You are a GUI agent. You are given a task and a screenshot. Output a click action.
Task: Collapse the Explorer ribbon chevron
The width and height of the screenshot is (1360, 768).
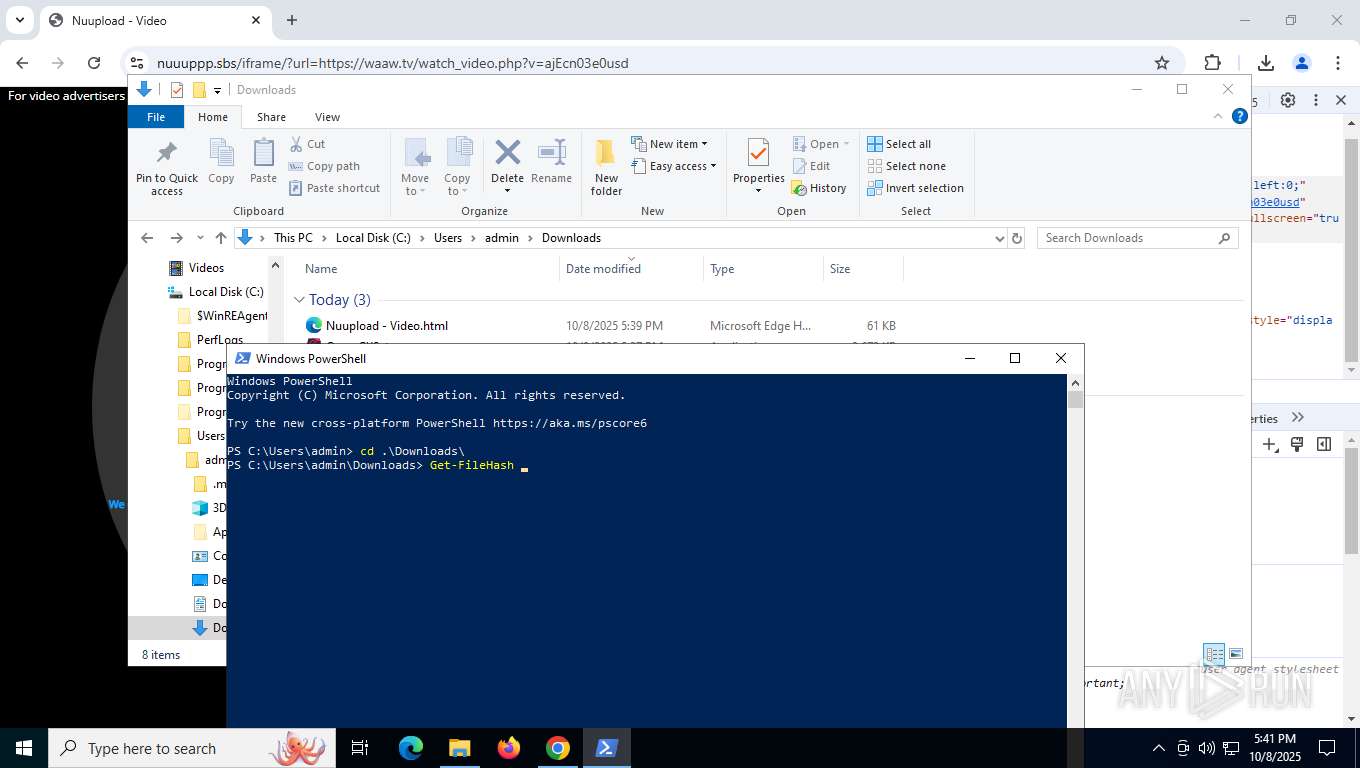tap(1218, 116)
